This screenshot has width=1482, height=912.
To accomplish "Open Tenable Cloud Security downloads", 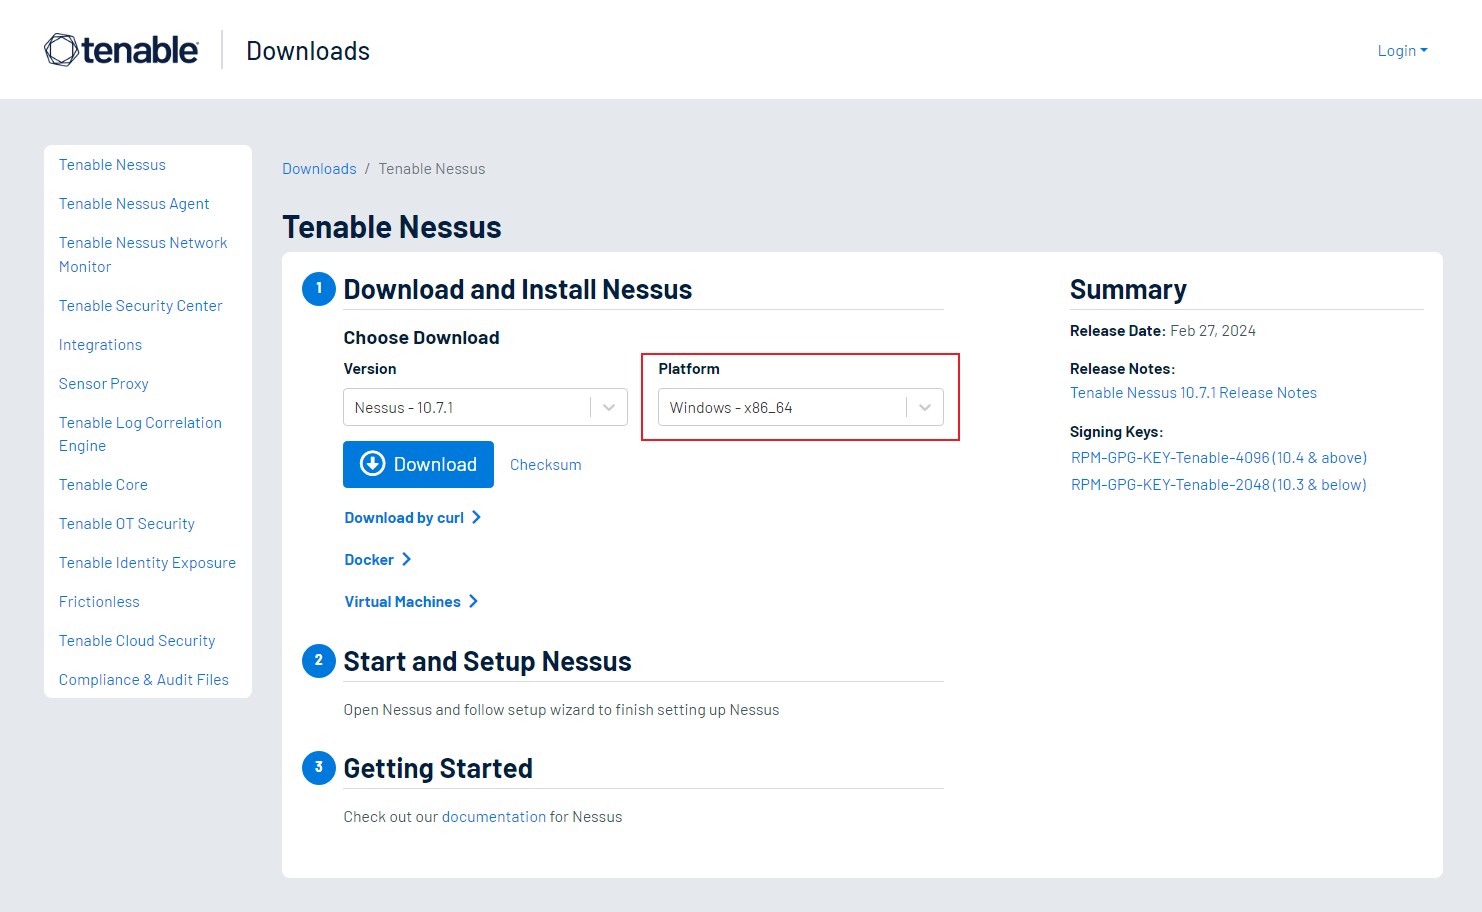I will click(137, 641).
